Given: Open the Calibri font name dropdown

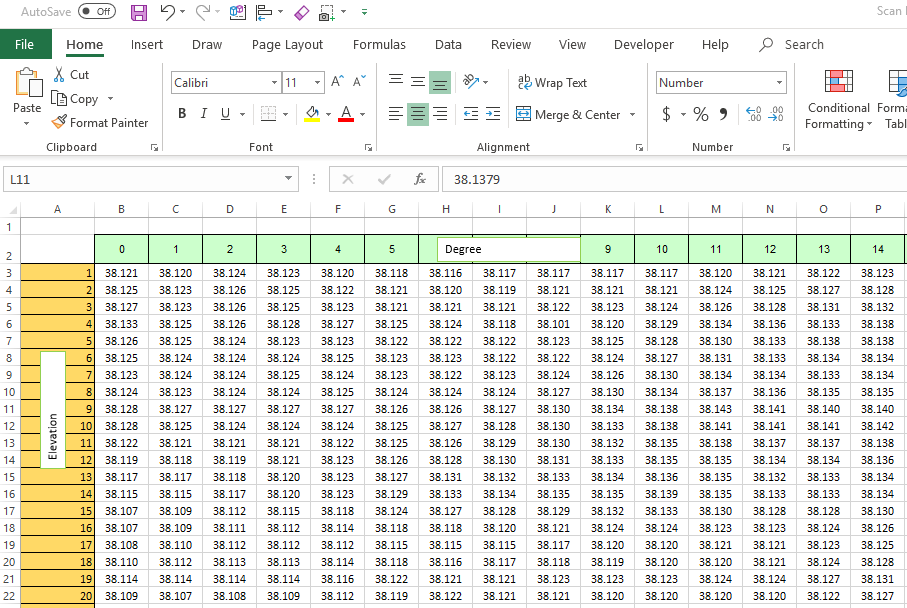Looking at the screenshot, I should [x=275, y=83].
